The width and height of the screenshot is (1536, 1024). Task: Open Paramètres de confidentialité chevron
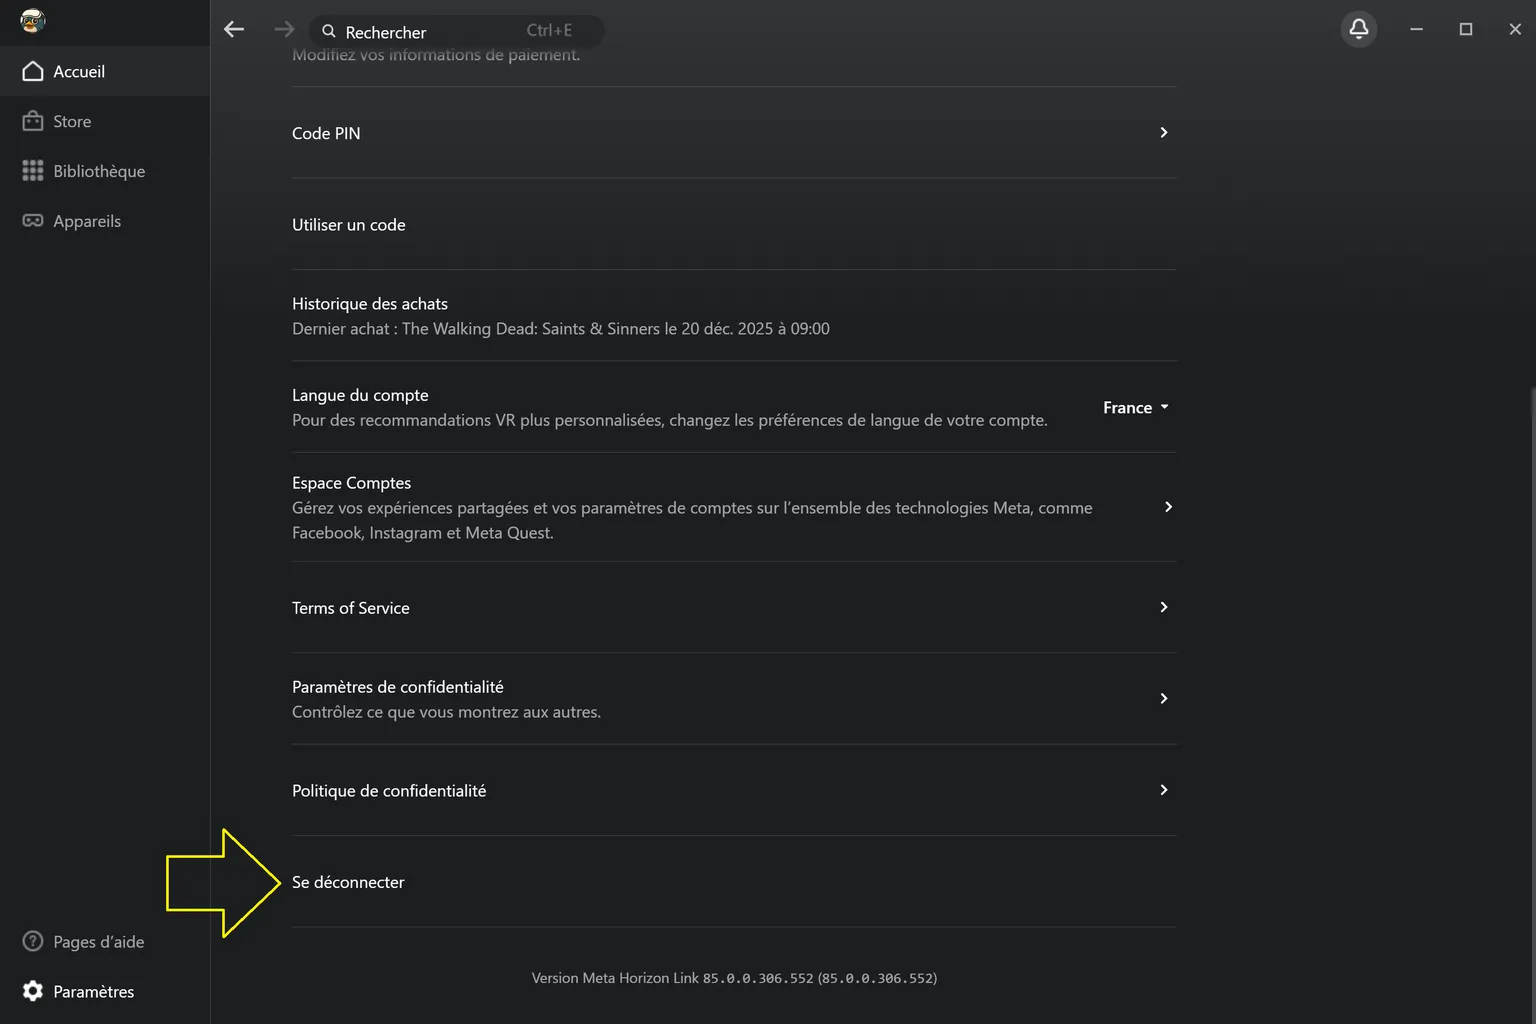pyautogui.click(x=1164, y=698)
